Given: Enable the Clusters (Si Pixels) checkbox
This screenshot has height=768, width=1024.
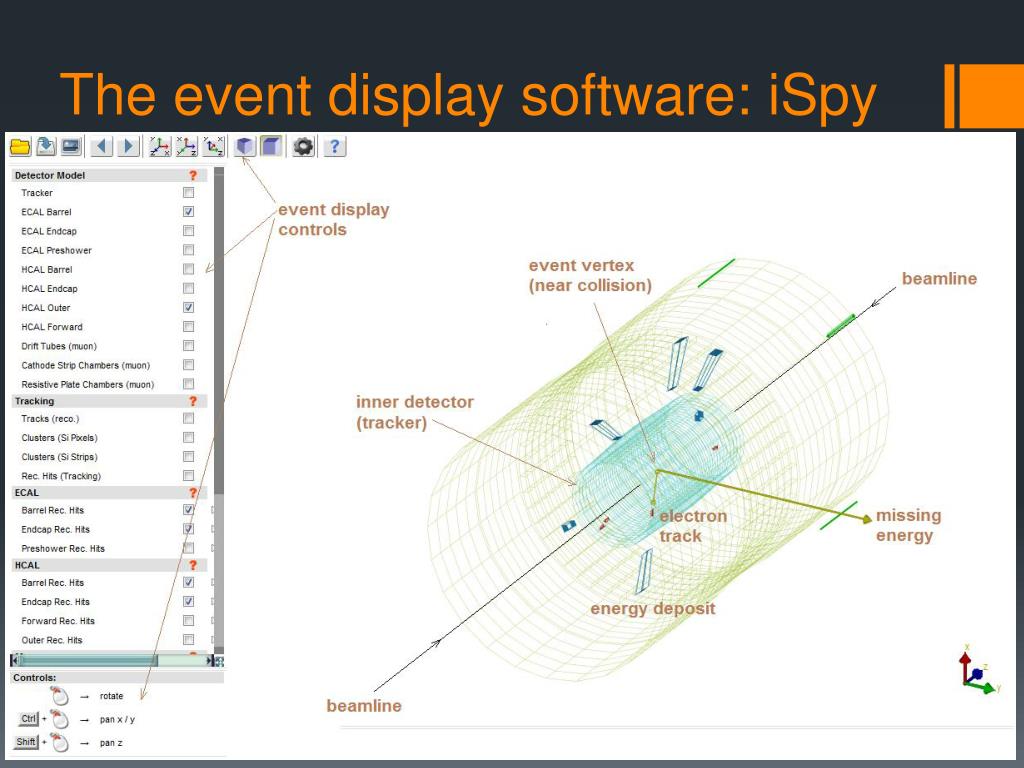Looking at the screenshot, I should point(188,438).
